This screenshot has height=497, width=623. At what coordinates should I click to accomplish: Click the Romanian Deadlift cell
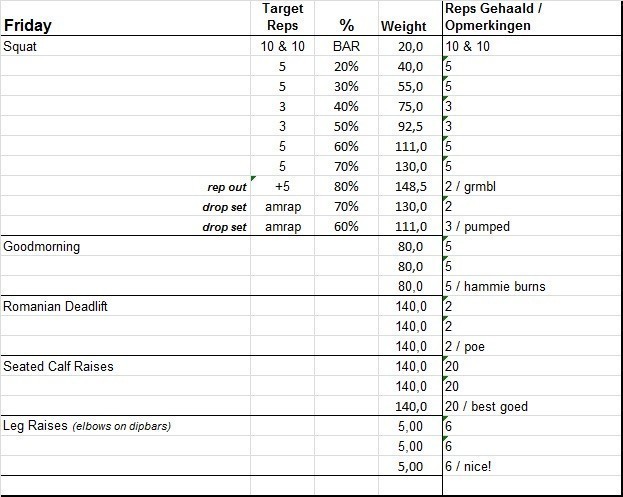[55, 306]
